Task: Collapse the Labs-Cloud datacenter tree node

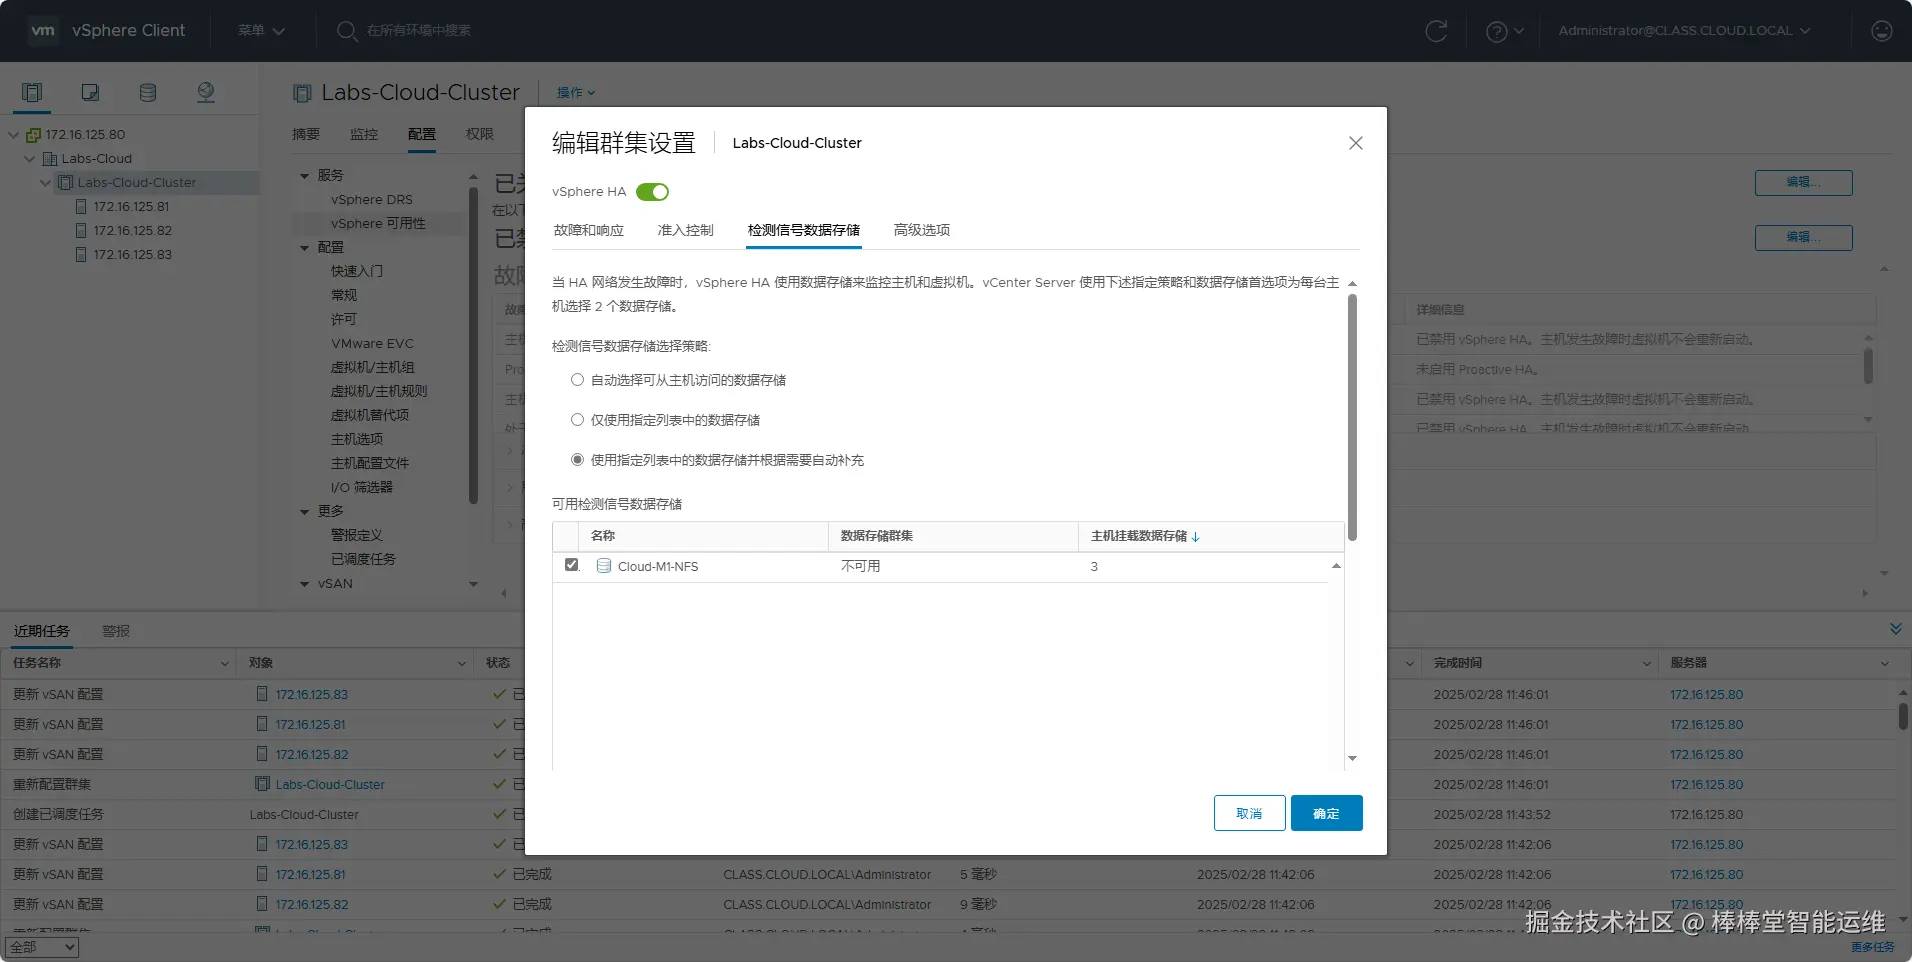Action: tap(30, 159)
